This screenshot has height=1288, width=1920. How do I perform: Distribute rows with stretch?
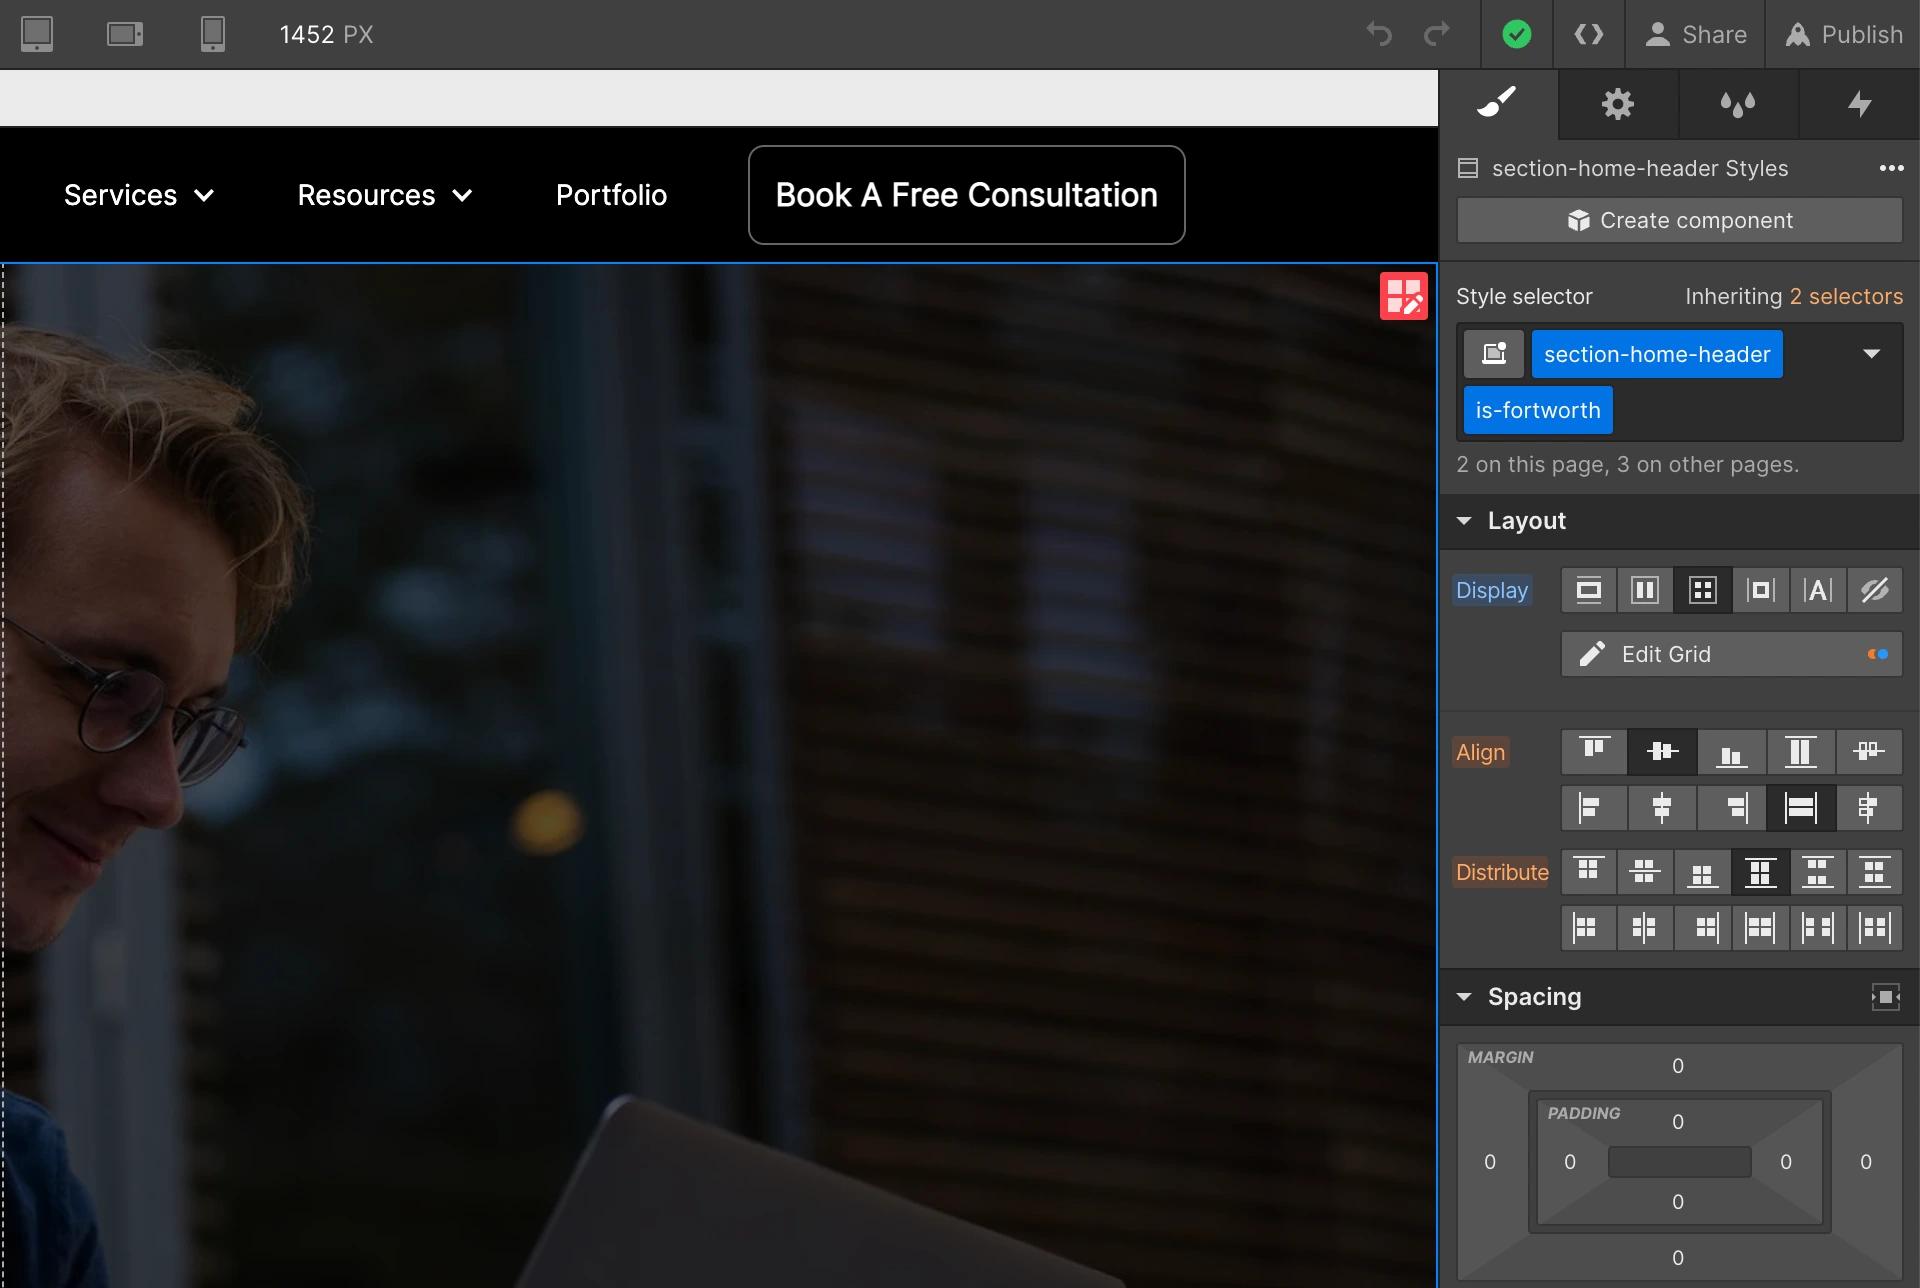pos(1760,872)
